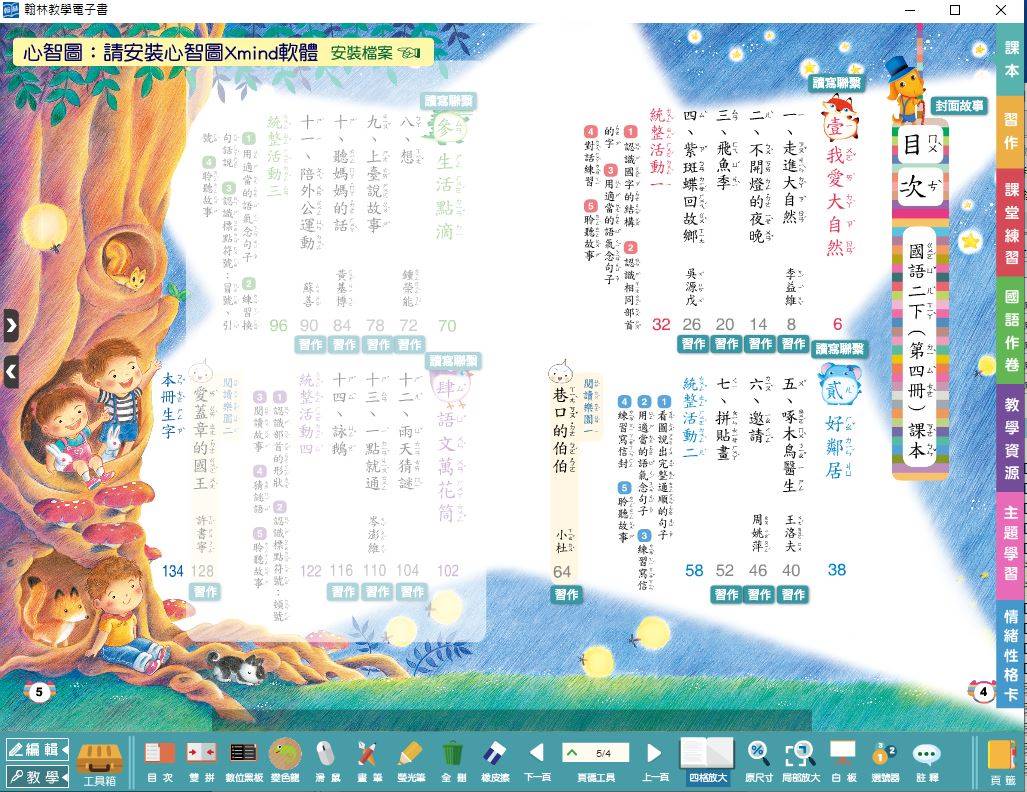This screenshot has height=792, width=1027.
Task: Open the 課堂練習 side tab
Action: tap(1012, 223)
